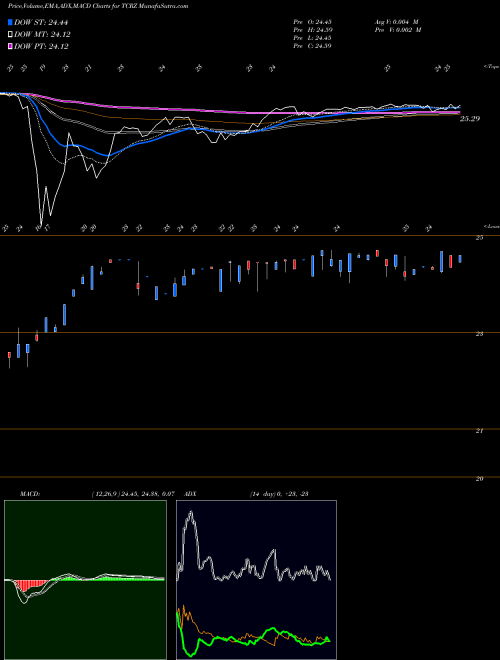500x660 pixels.
Task: Click the 20 price axis label
Action: pyautogui.click(x=479, y=479)
